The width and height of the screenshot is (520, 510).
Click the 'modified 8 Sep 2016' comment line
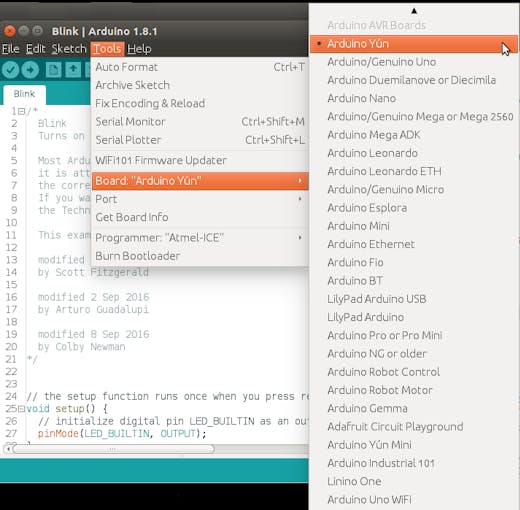pos(93,334)
